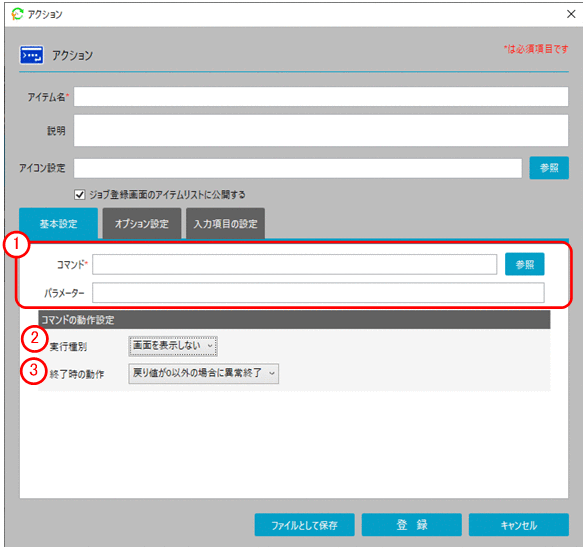587x551 pixels.
Task: Click 参照 button next to アイコン設定
Action: point(549,168)
